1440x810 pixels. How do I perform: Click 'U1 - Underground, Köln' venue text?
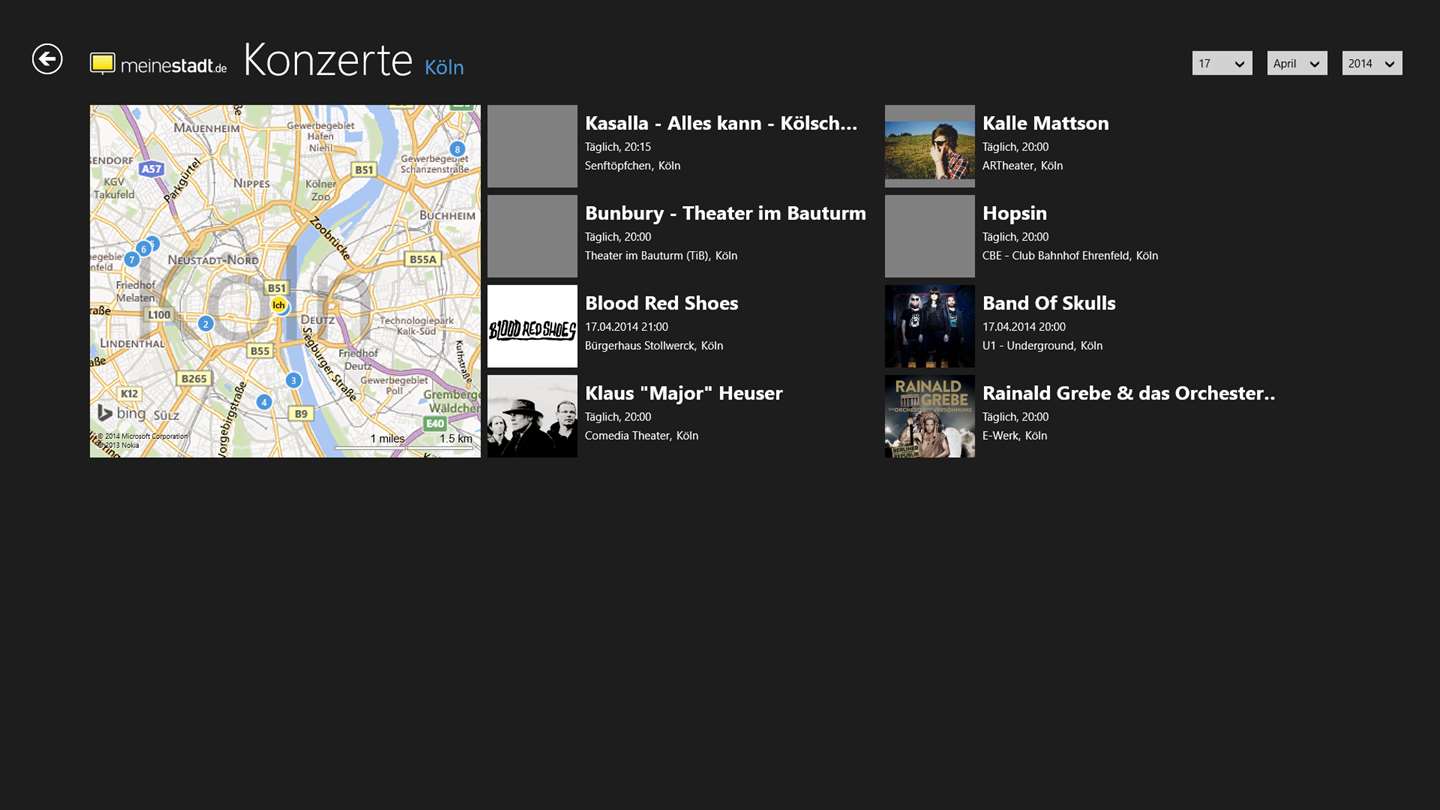point(1042,346)
